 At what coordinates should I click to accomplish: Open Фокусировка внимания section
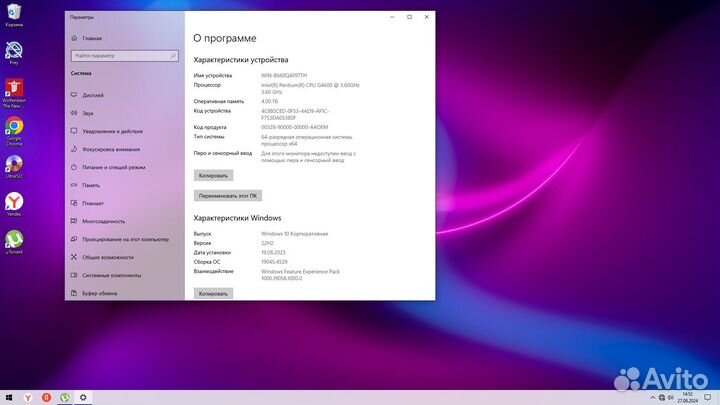[x=124, y=149]
